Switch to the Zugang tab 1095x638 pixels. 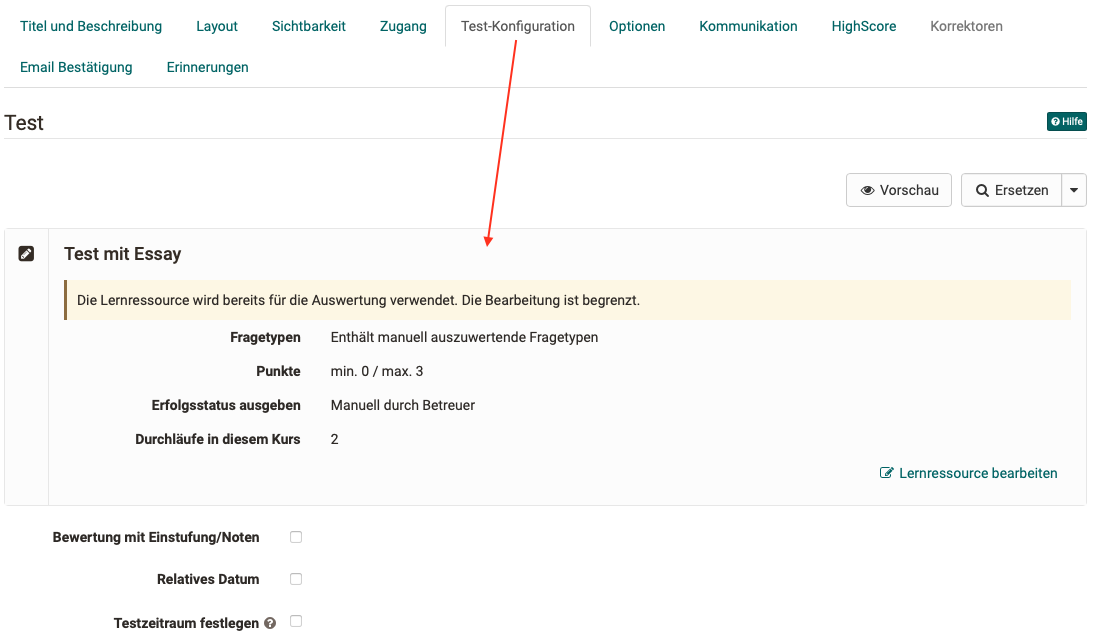click(x=402, y=26)
